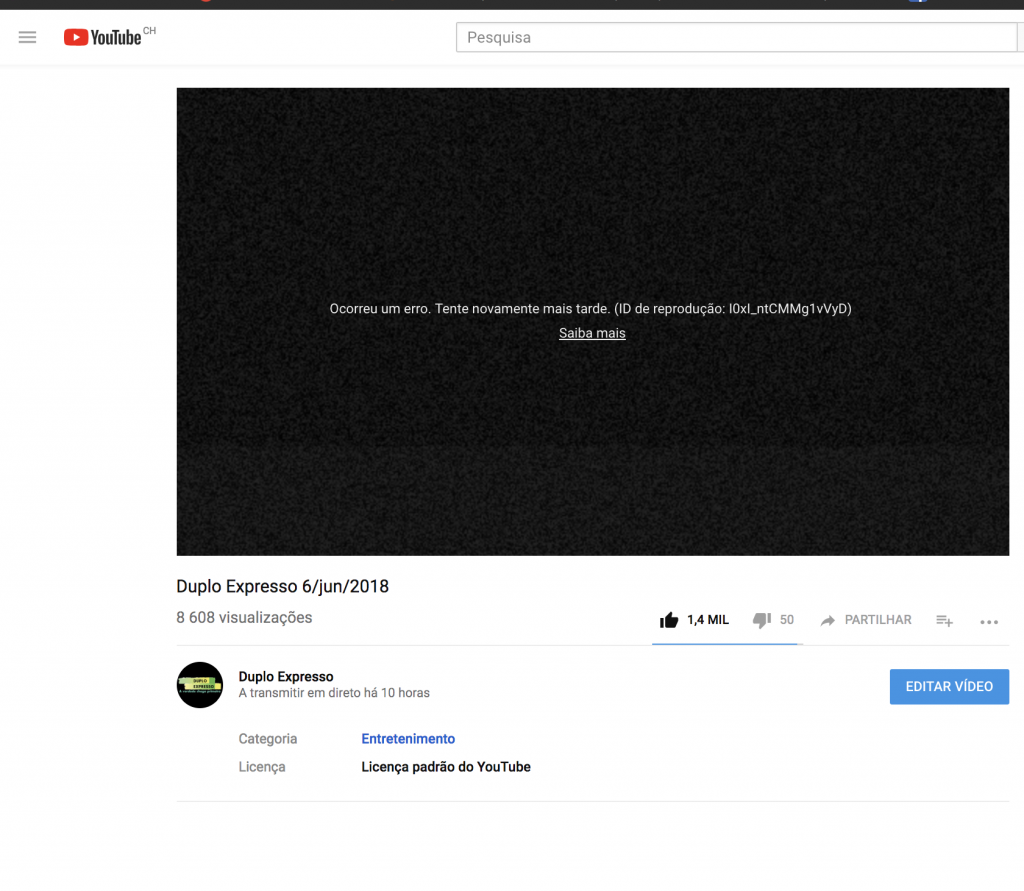
Task: Click the PARTILHAR label
Action: 878,620
